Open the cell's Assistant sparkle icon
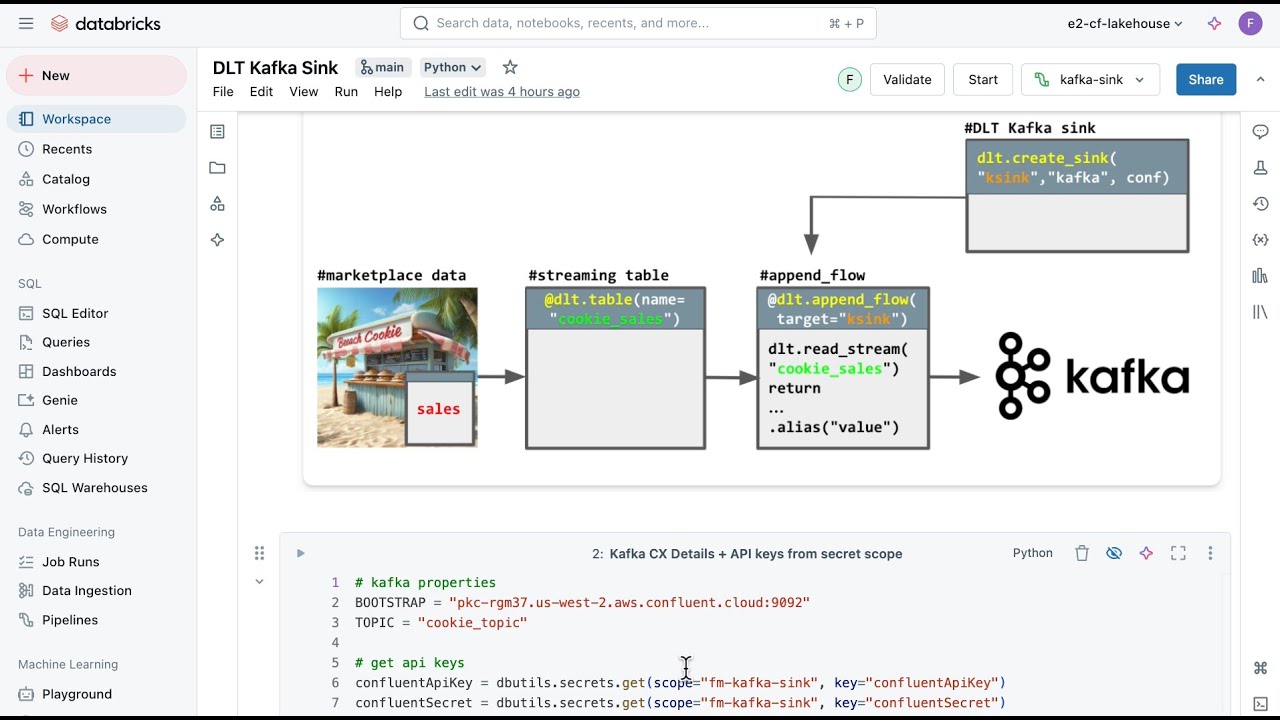 1146,553
